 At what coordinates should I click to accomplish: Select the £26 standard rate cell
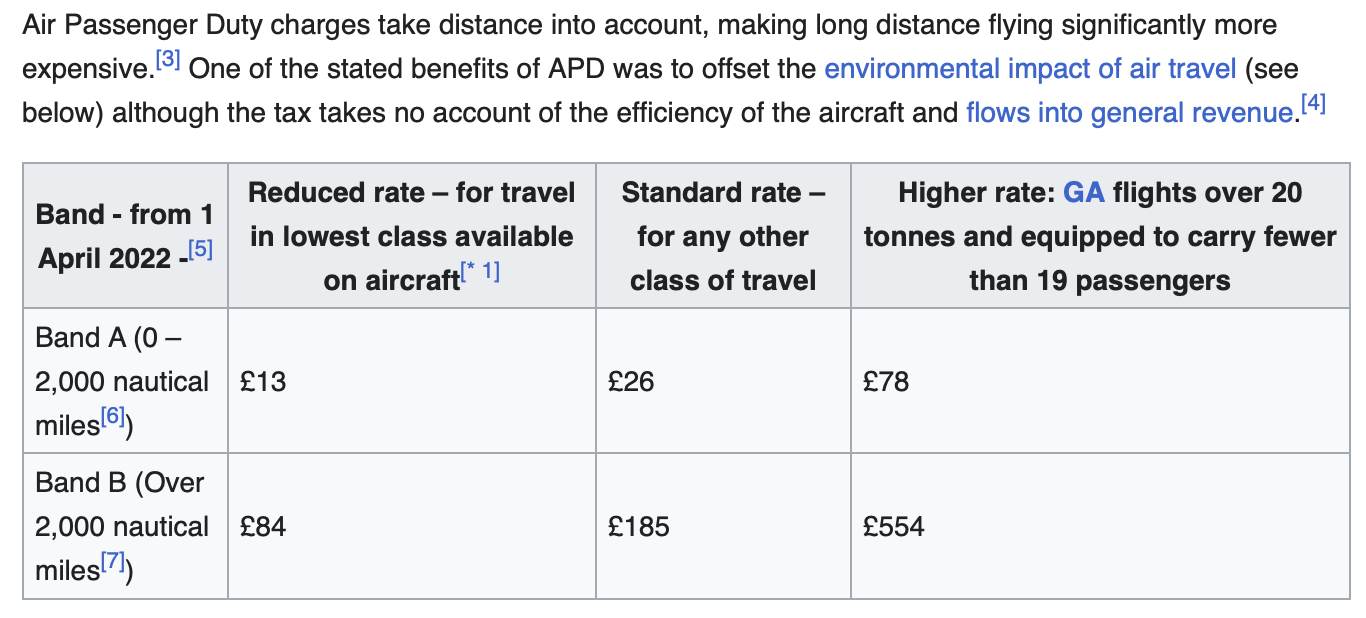[724, 381]
